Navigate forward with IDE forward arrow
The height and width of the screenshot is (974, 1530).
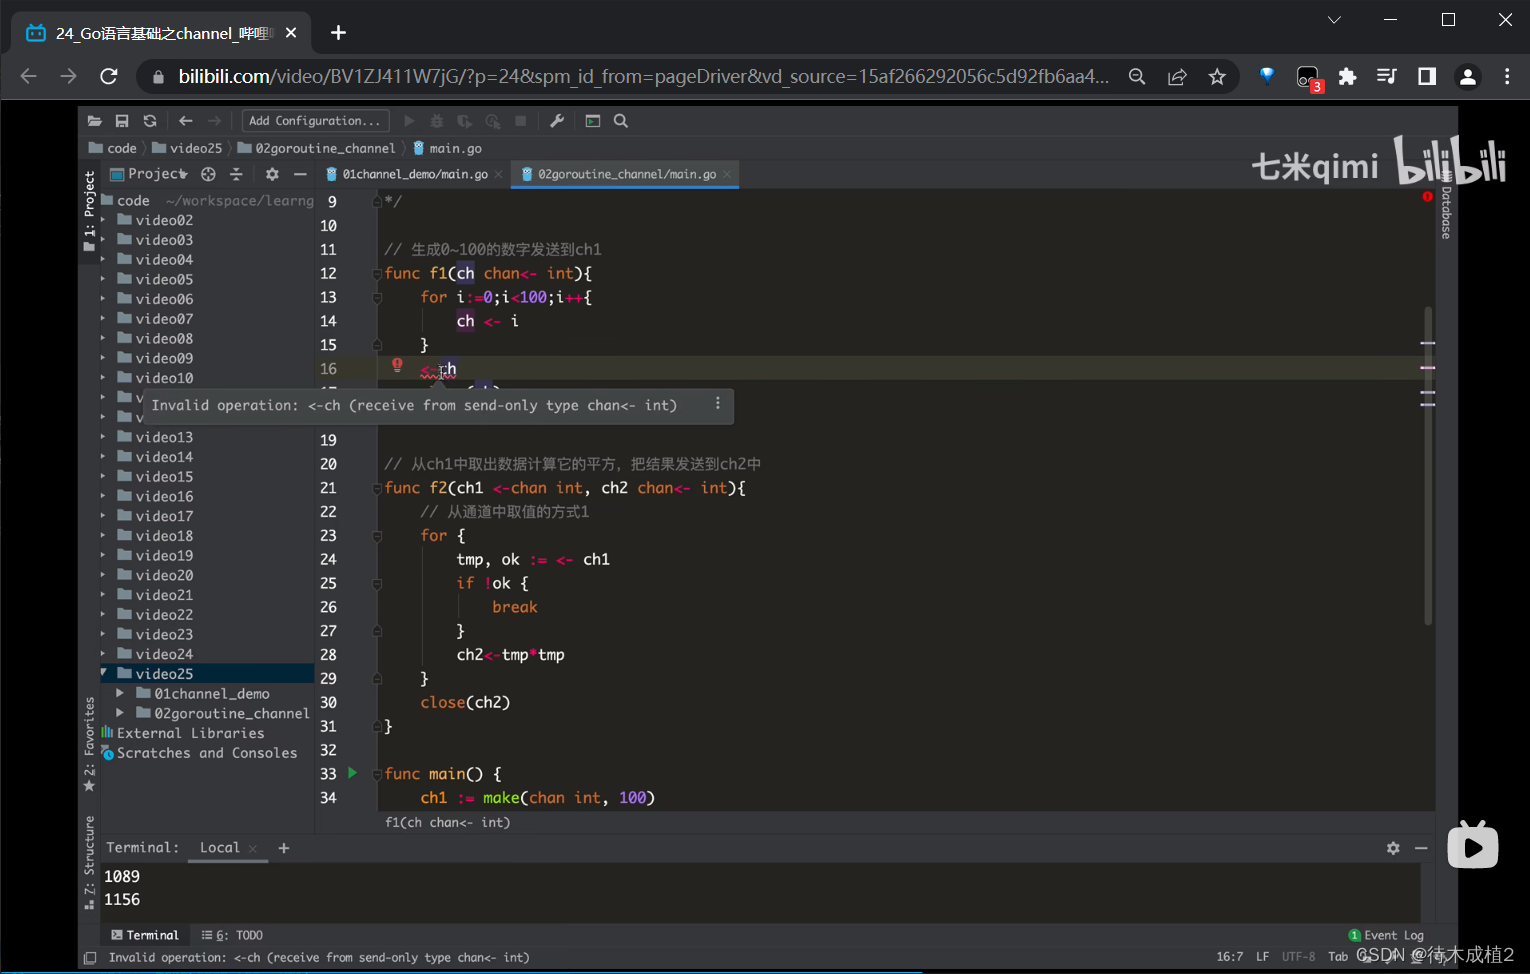[214, 121]
